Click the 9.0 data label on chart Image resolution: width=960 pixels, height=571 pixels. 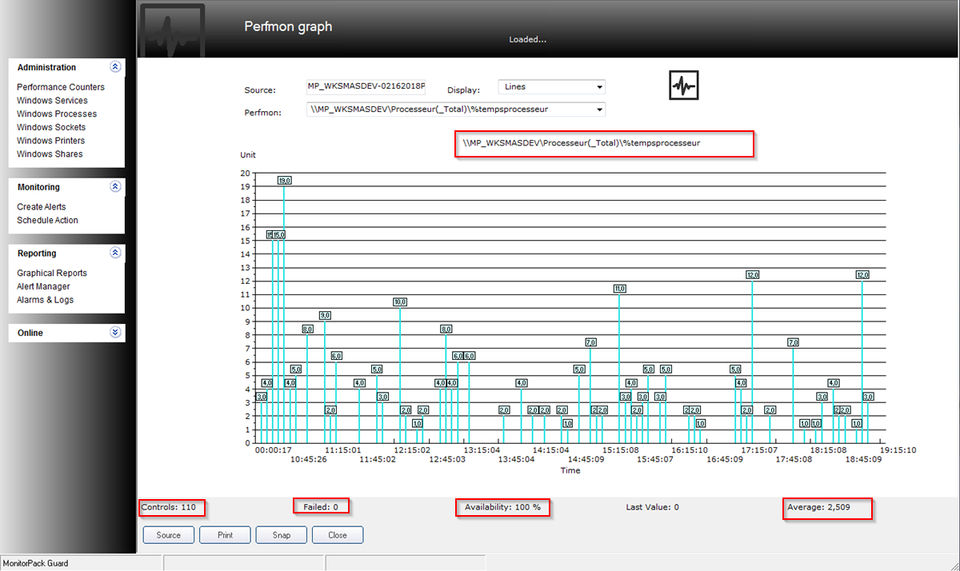pyautogui.click(x=324, y=315)
